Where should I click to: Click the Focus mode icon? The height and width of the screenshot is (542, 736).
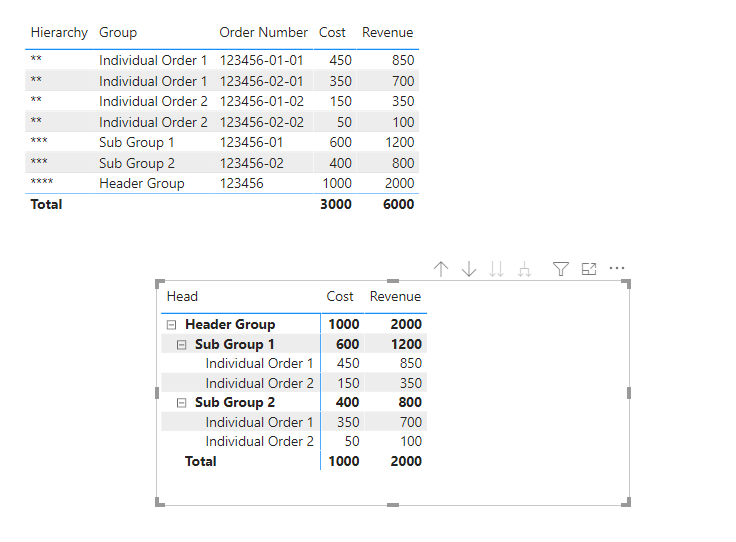click(589, 269)
